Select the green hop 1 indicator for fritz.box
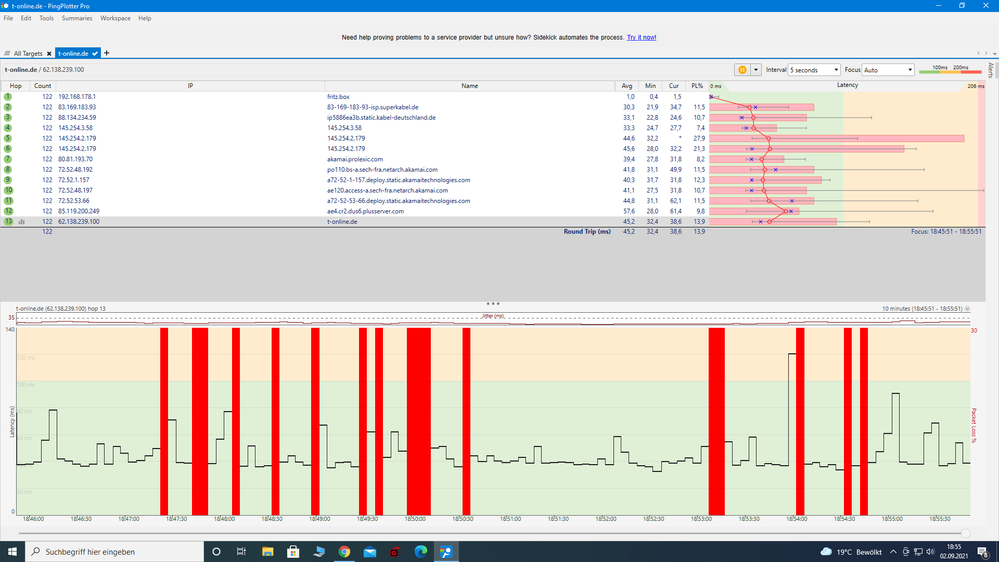Image resolution: width=999 pixels, height=562 pixels. [7, 96]
